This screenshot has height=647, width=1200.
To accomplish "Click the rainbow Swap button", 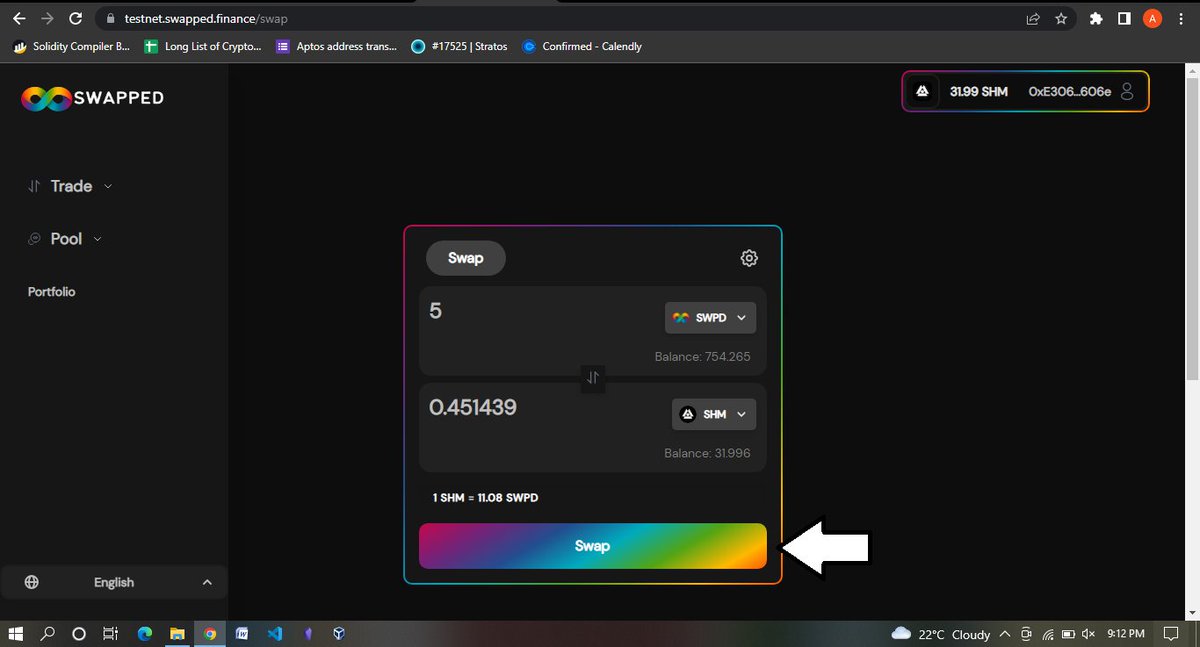I will tap(593, 546).
